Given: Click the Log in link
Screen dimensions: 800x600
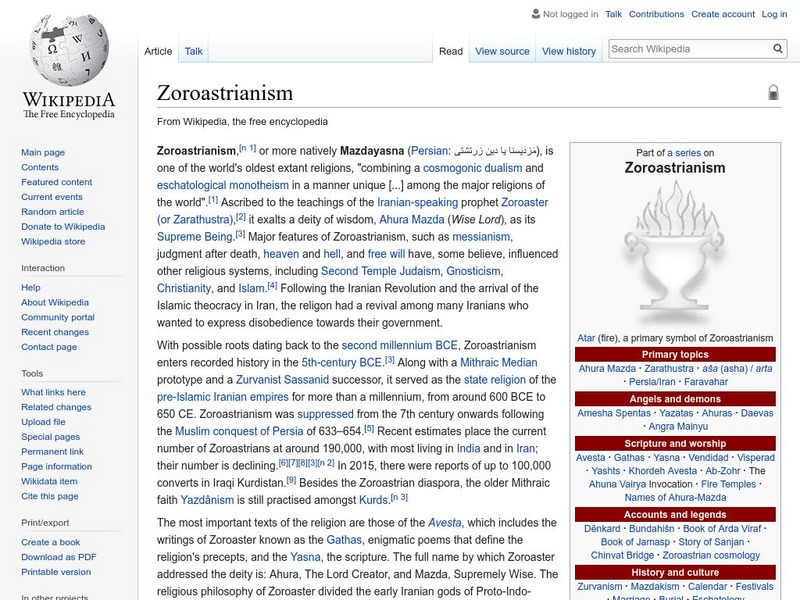Looking at the screenshot, I should coord(774,14).
